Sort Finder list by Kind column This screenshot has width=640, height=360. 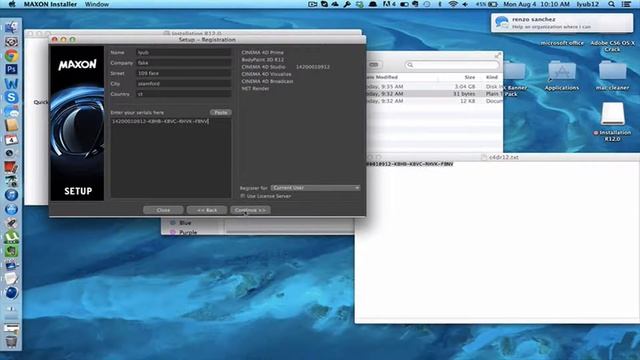click(x=492, y=77)
